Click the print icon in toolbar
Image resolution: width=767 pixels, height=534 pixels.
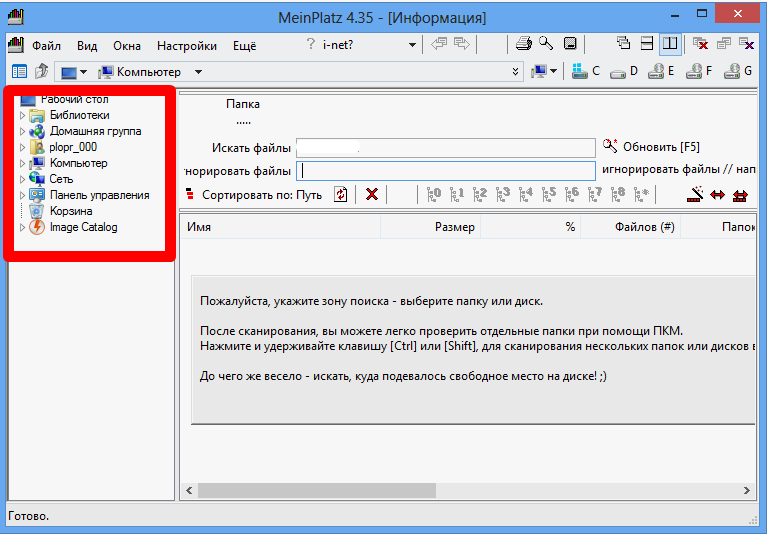point(524,44)
